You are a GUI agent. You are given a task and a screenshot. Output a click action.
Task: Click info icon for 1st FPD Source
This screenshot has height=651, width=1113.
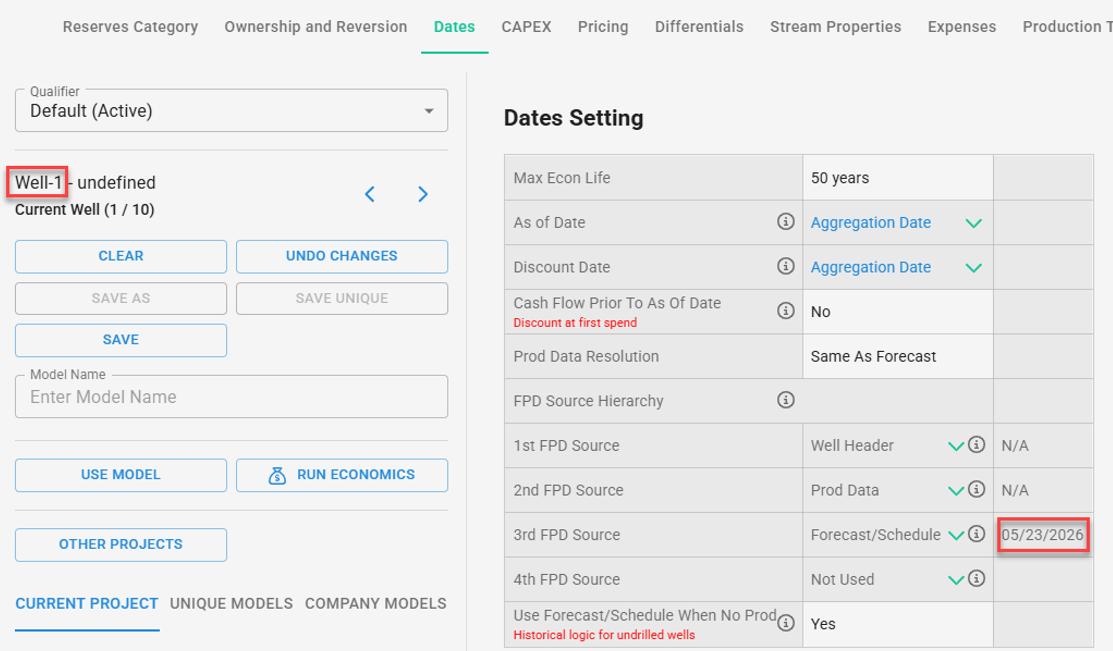tap(977, 445)
